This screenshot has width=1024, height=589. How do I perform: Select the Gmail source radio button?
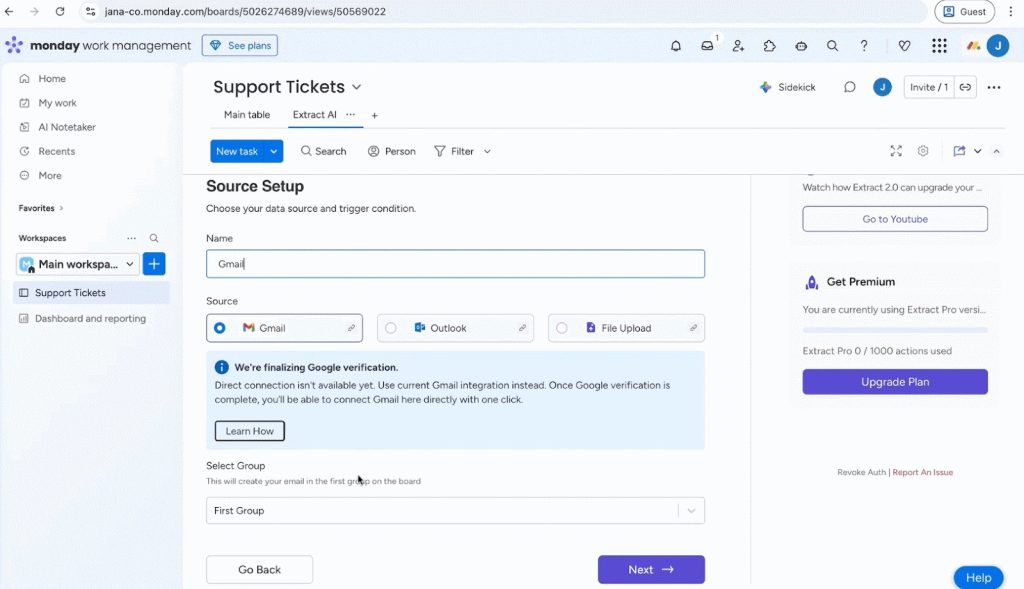click(220, 328)
